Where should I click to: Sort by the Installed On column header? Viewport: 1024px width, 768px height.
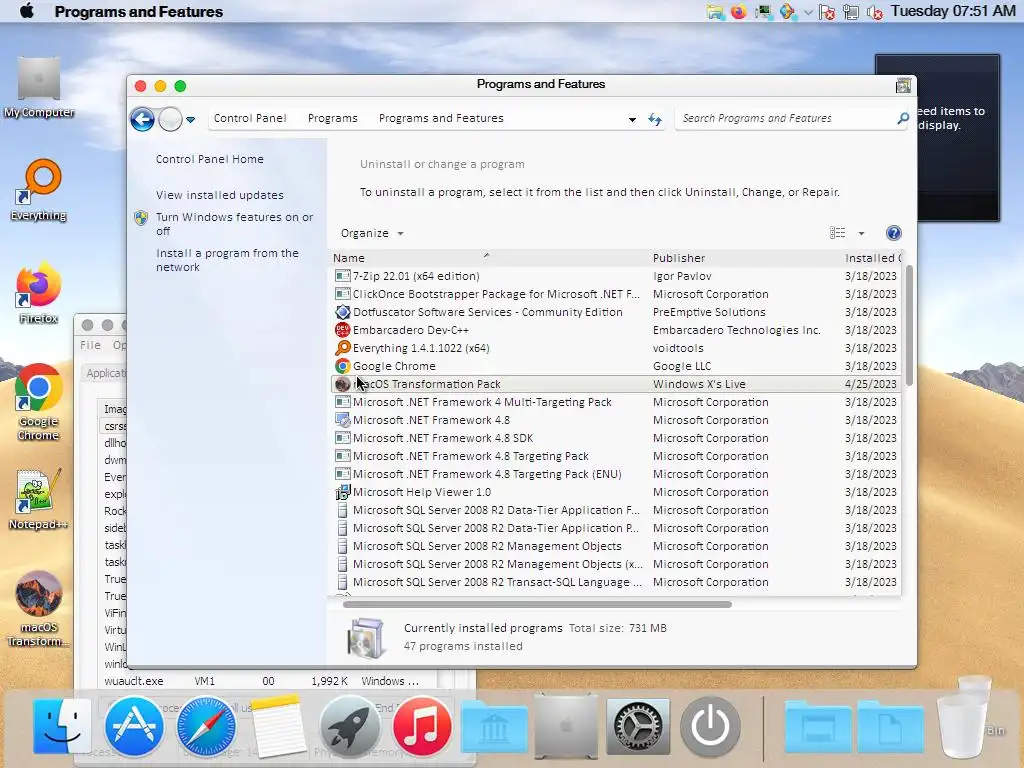point(871,258)
